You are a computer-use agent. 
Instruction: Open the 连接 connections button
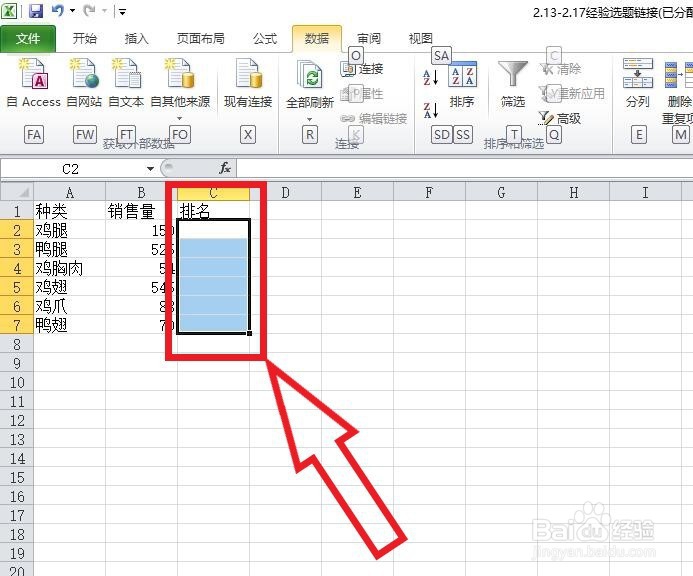tap(362, 69)
